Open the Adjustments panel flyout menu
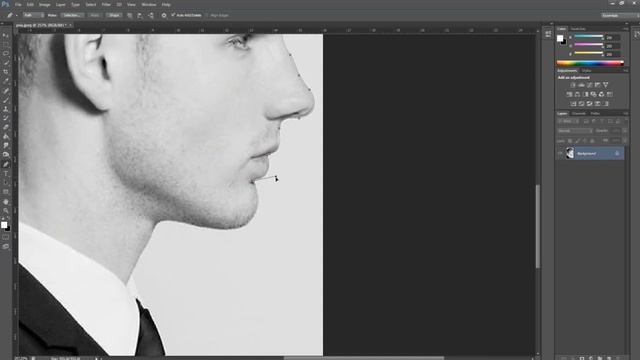 (626, 71)
